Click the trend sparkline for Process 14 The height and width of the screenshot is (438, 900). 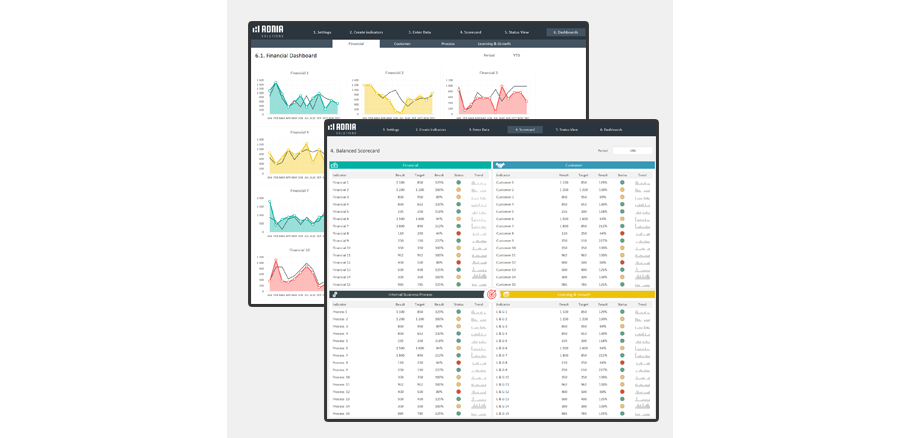tap(479, 405)
